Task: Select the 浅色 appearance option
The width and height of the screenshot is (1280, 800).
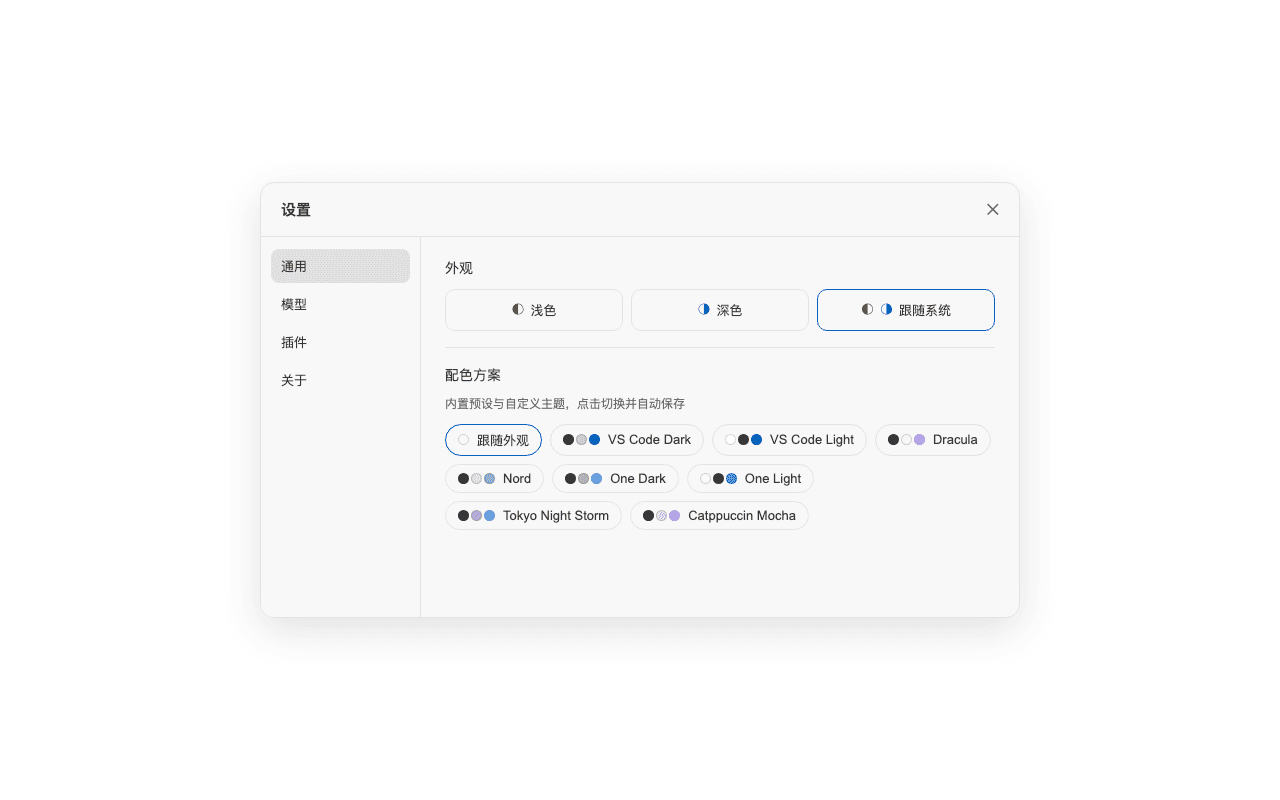Action: pos(534,310)
